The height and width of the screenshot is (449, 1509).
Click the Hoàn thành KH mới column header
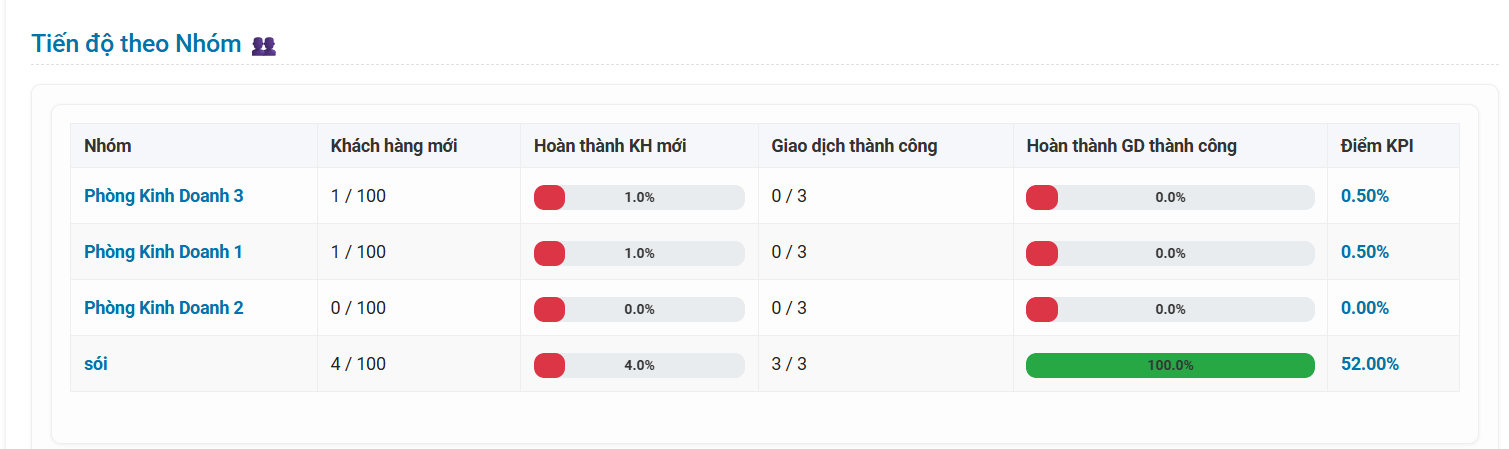(610, 146)
